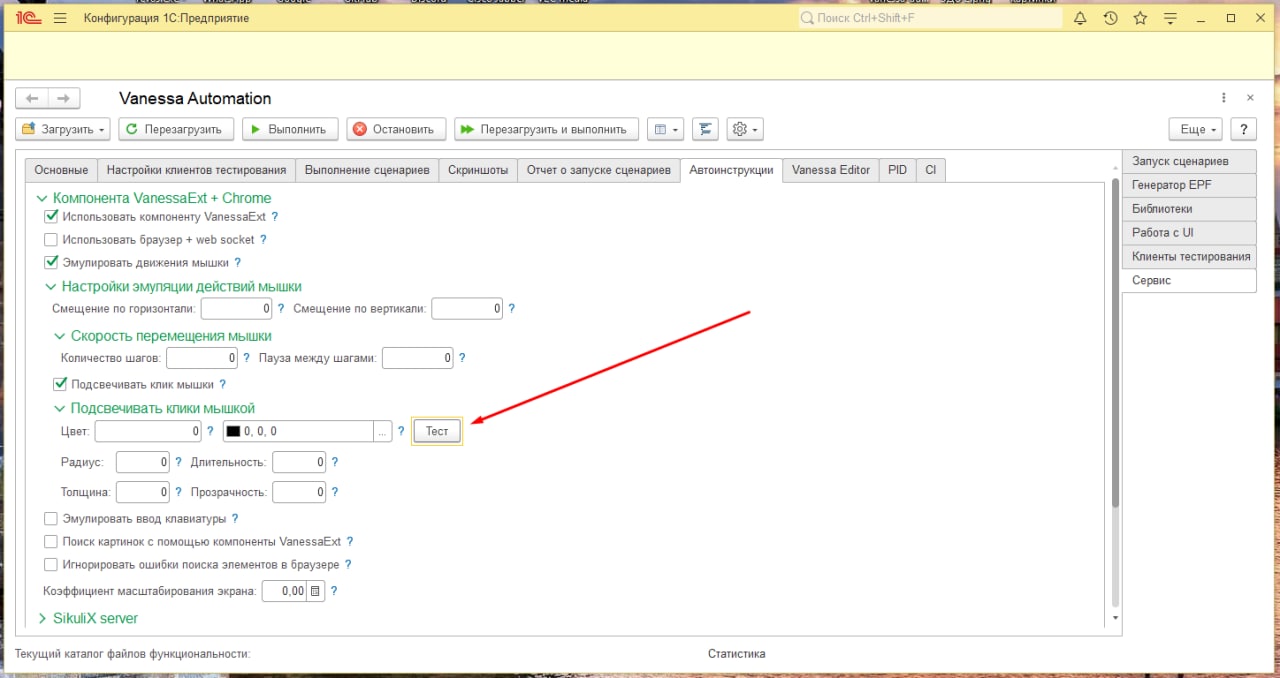The image size is (1280, 678).
Task: Show help for Смещение по горизонтали
Action: pyautogui.click(x=281, y=309)
